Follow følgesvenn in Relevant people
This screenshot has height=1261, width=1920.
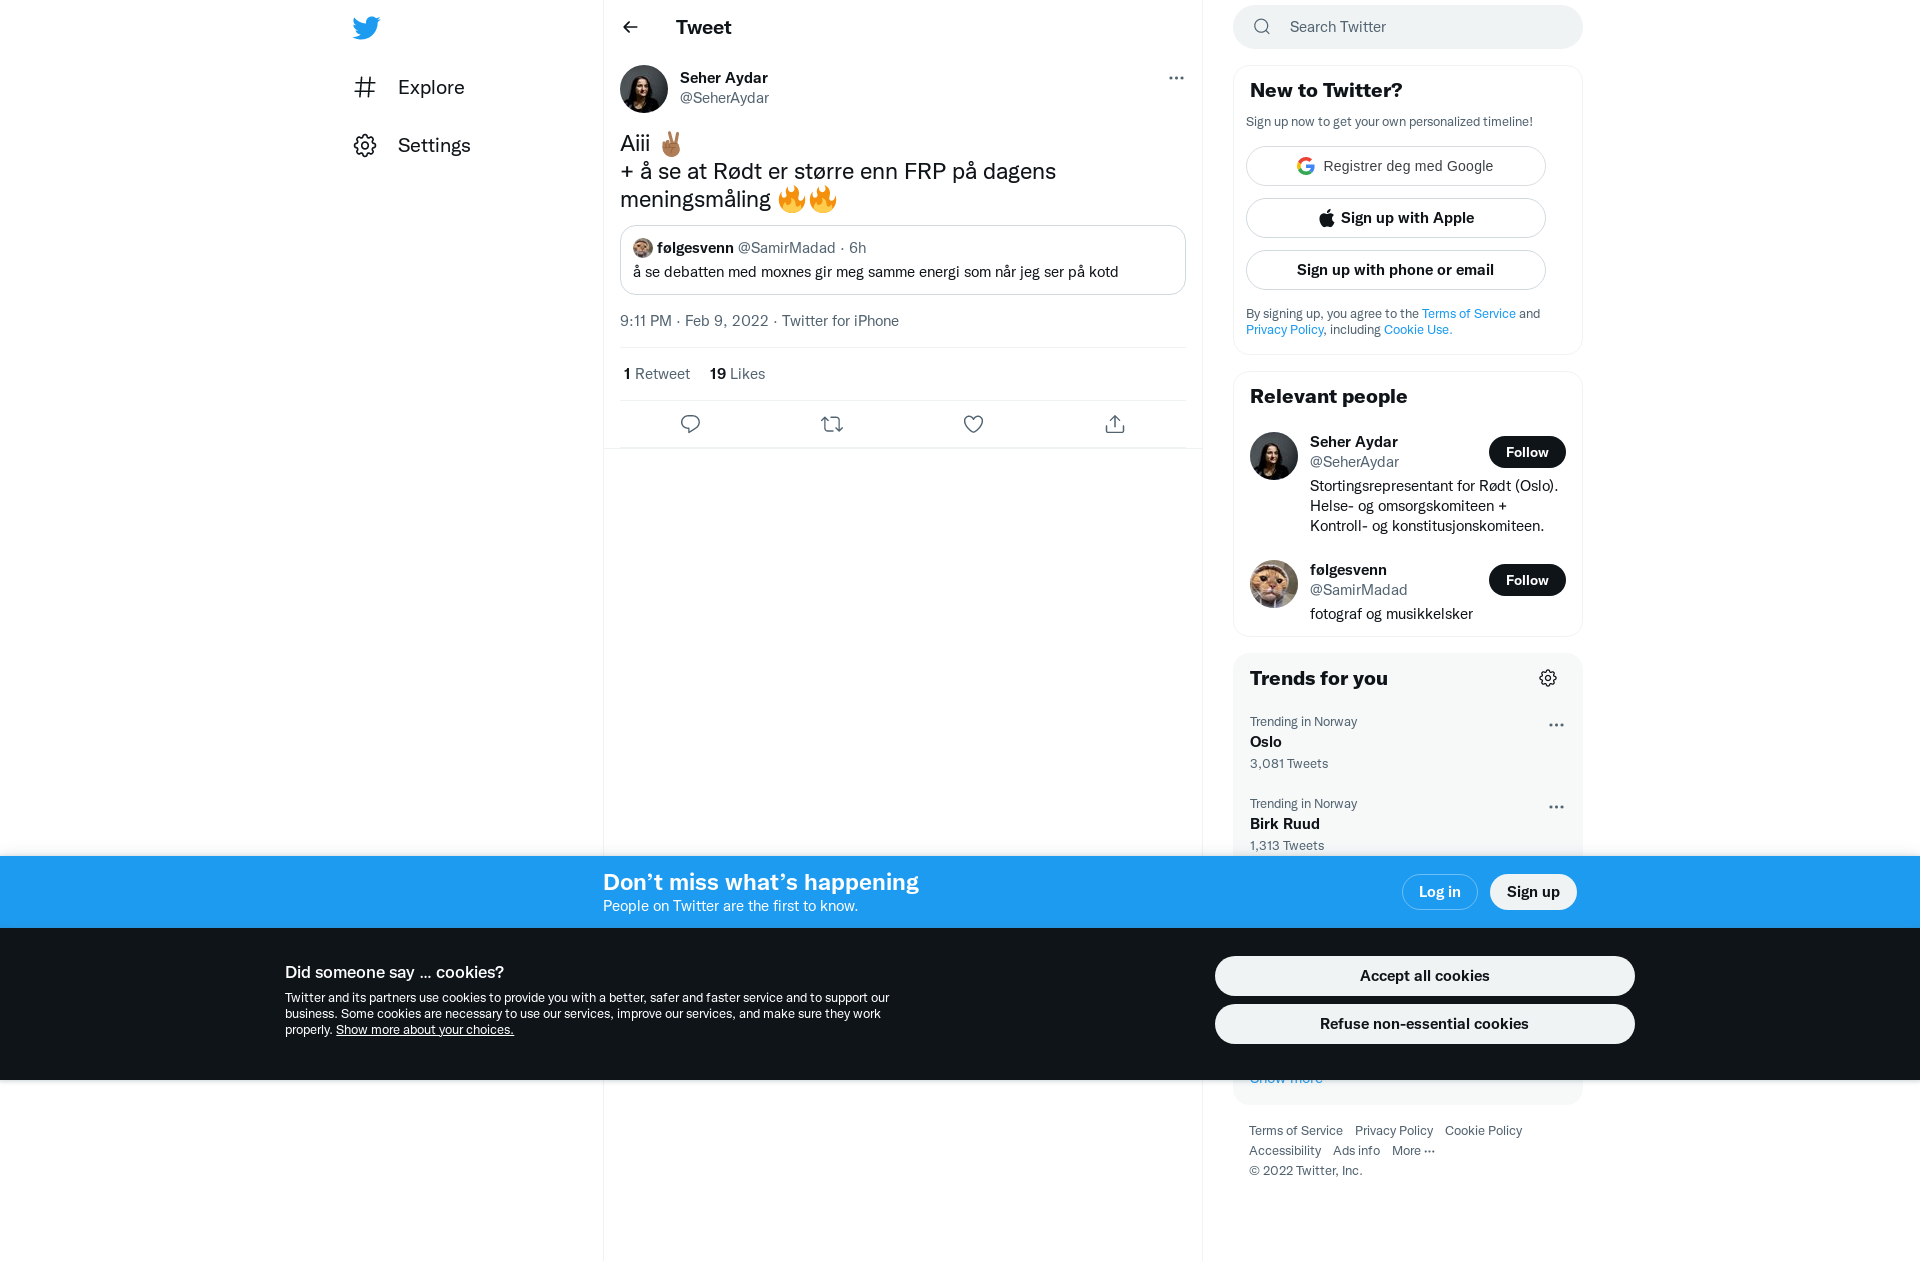1527,580
